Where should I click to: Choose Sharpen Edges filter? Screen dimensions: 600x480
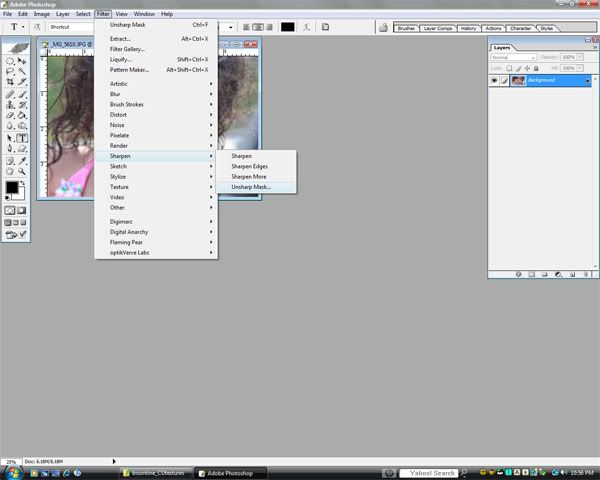(x=256, y=167)
